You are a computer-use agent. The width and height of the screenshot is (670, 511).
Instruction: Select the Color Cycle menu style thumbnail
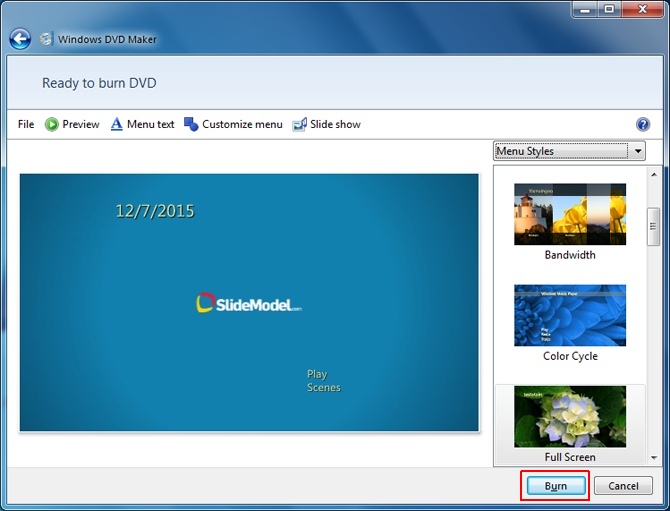pos(570,315)
